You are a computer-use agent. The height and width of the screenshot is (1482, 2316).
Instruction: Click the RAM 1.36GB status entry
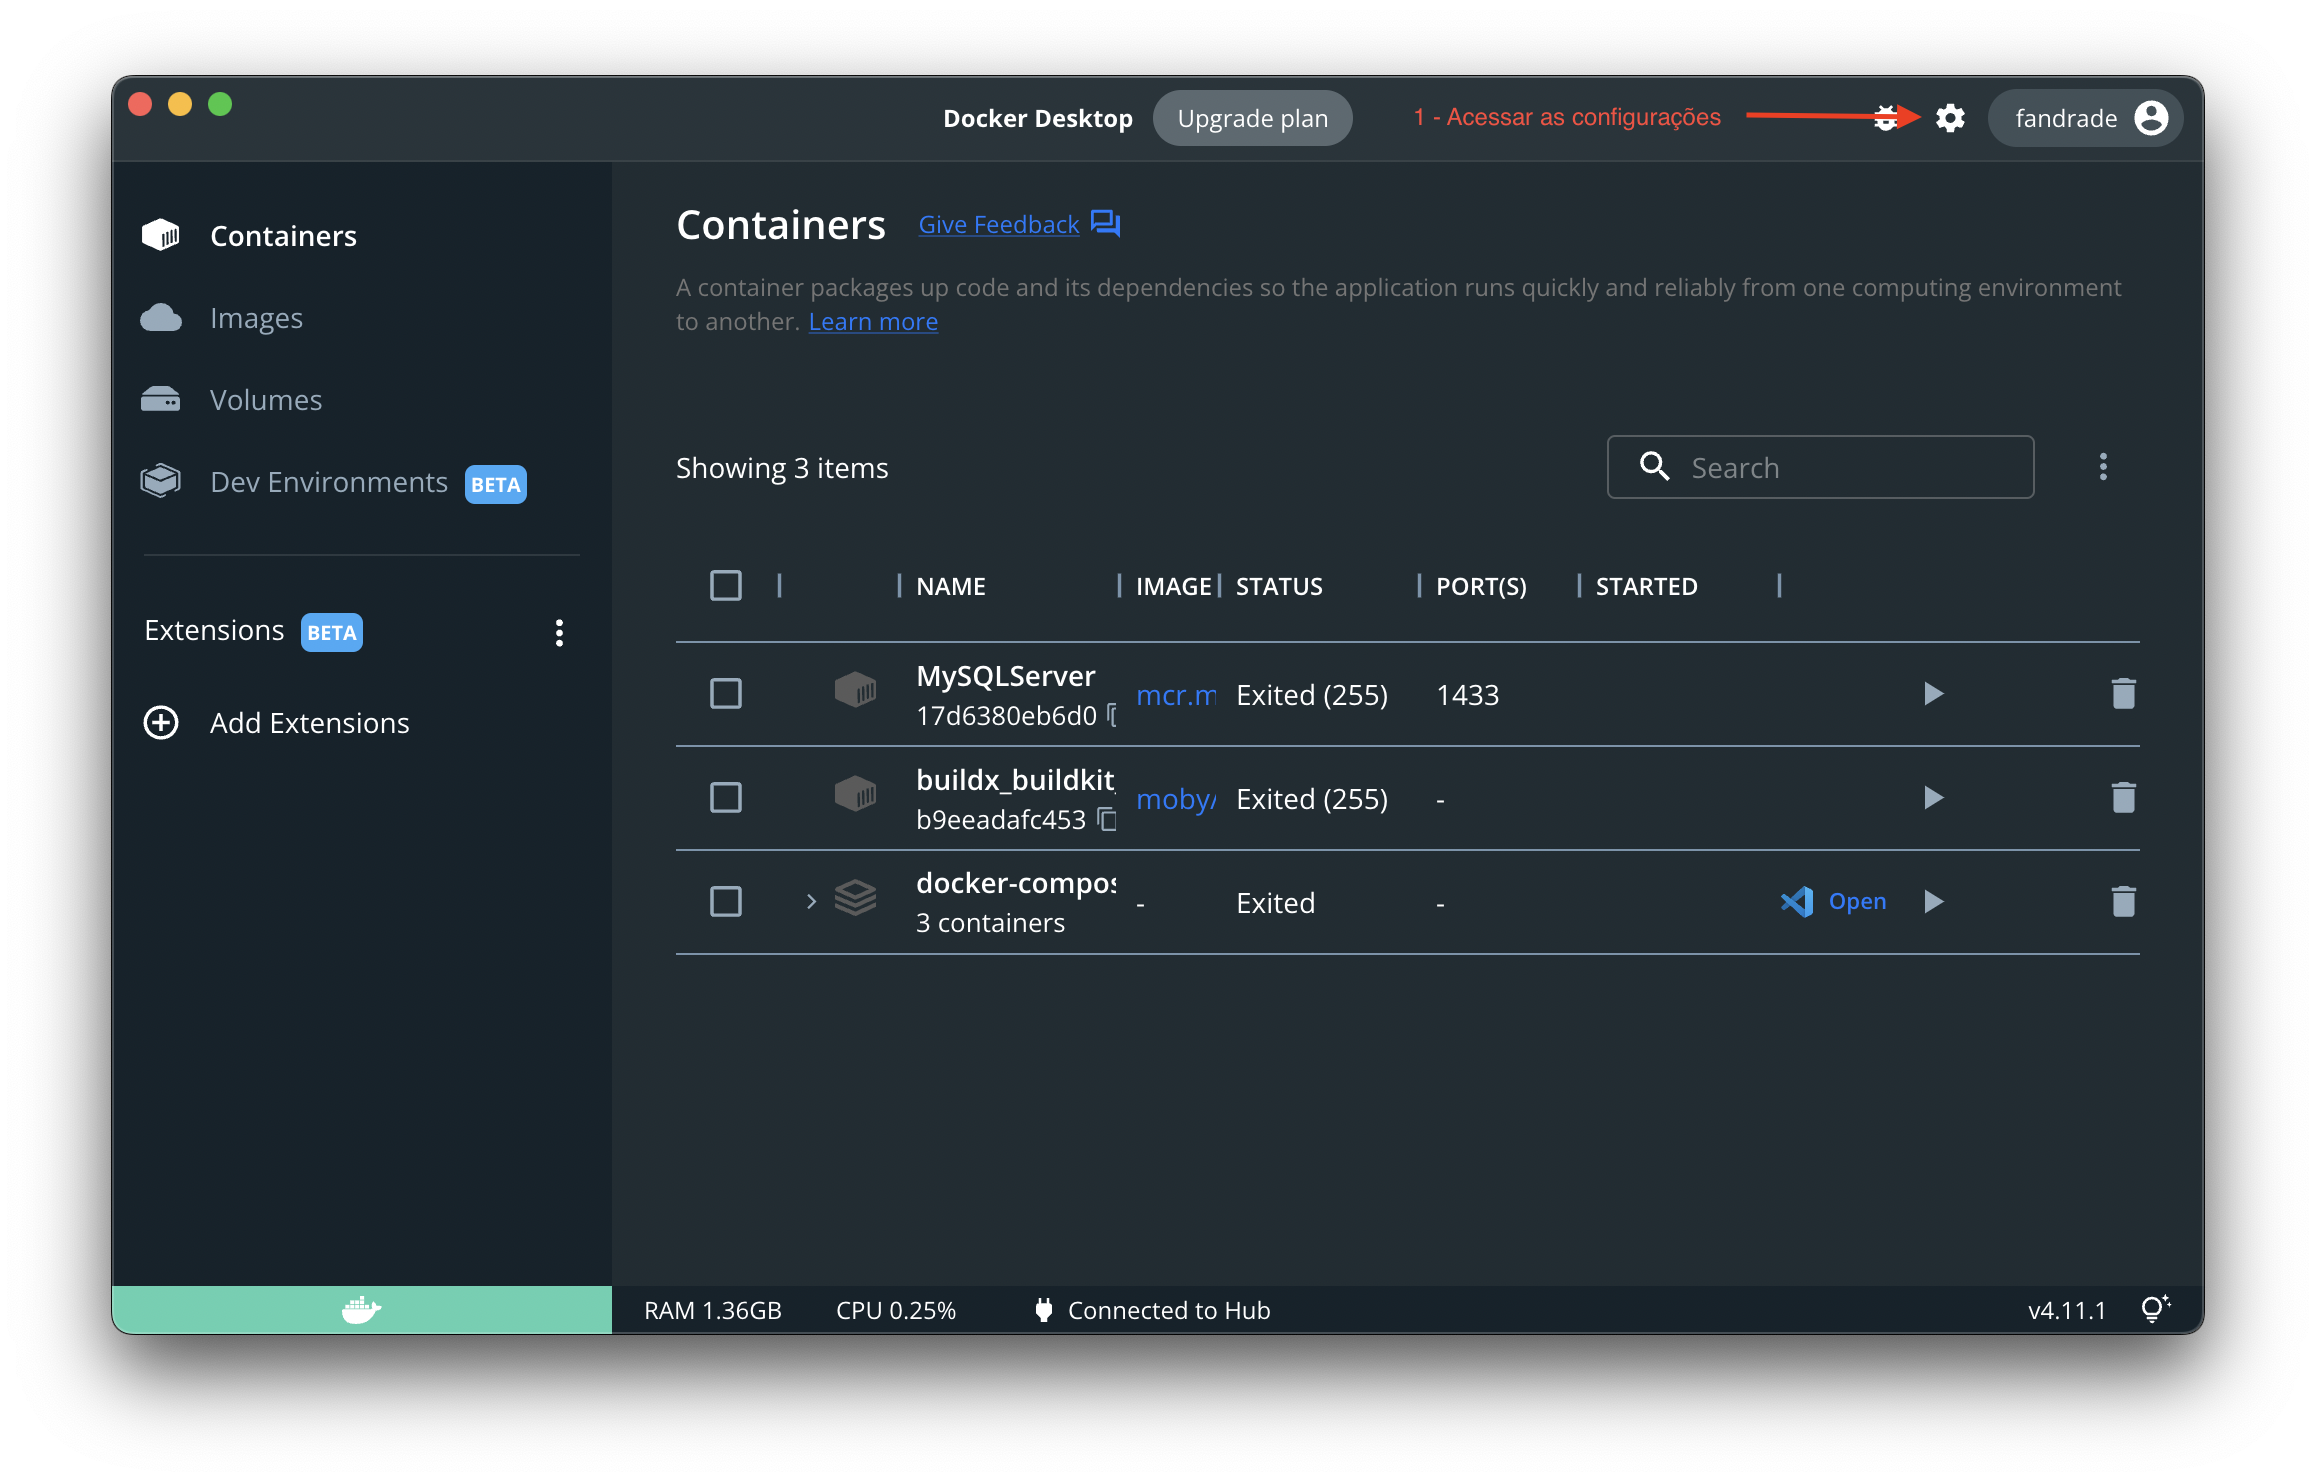coord(712,1310)
